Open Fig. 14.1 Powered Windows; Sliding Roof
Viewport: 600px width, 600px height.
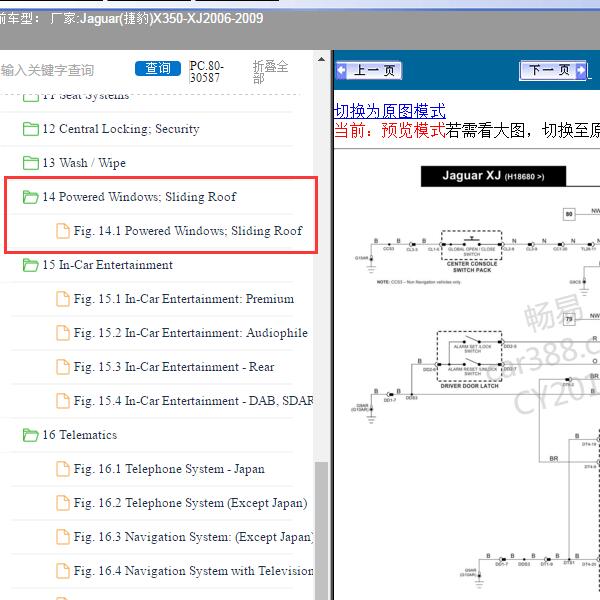coord(188,231)
